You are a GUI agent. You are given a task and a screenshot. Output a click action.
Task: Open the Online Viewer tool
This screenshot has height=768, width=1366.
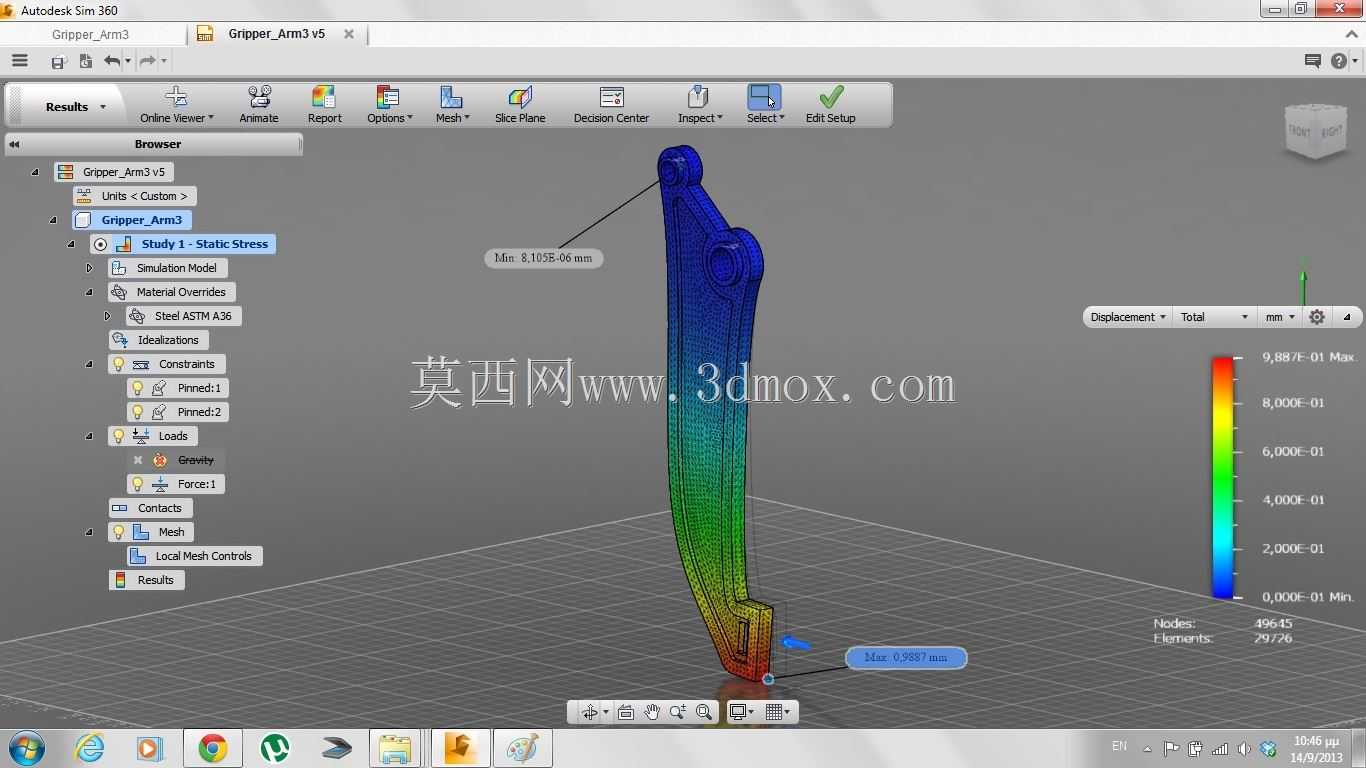click(176, 105)
